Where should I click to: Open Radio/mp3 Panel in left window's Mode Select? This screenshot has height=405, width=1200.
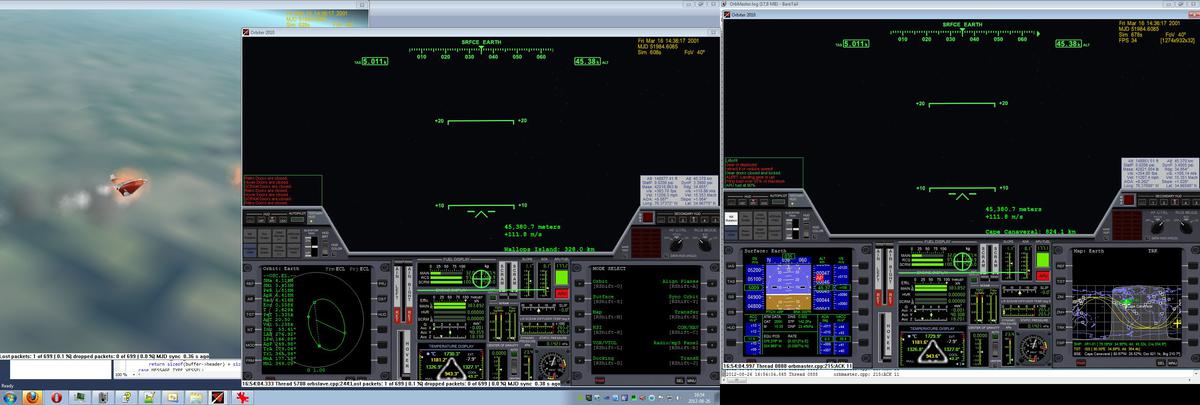coord(675,343)
